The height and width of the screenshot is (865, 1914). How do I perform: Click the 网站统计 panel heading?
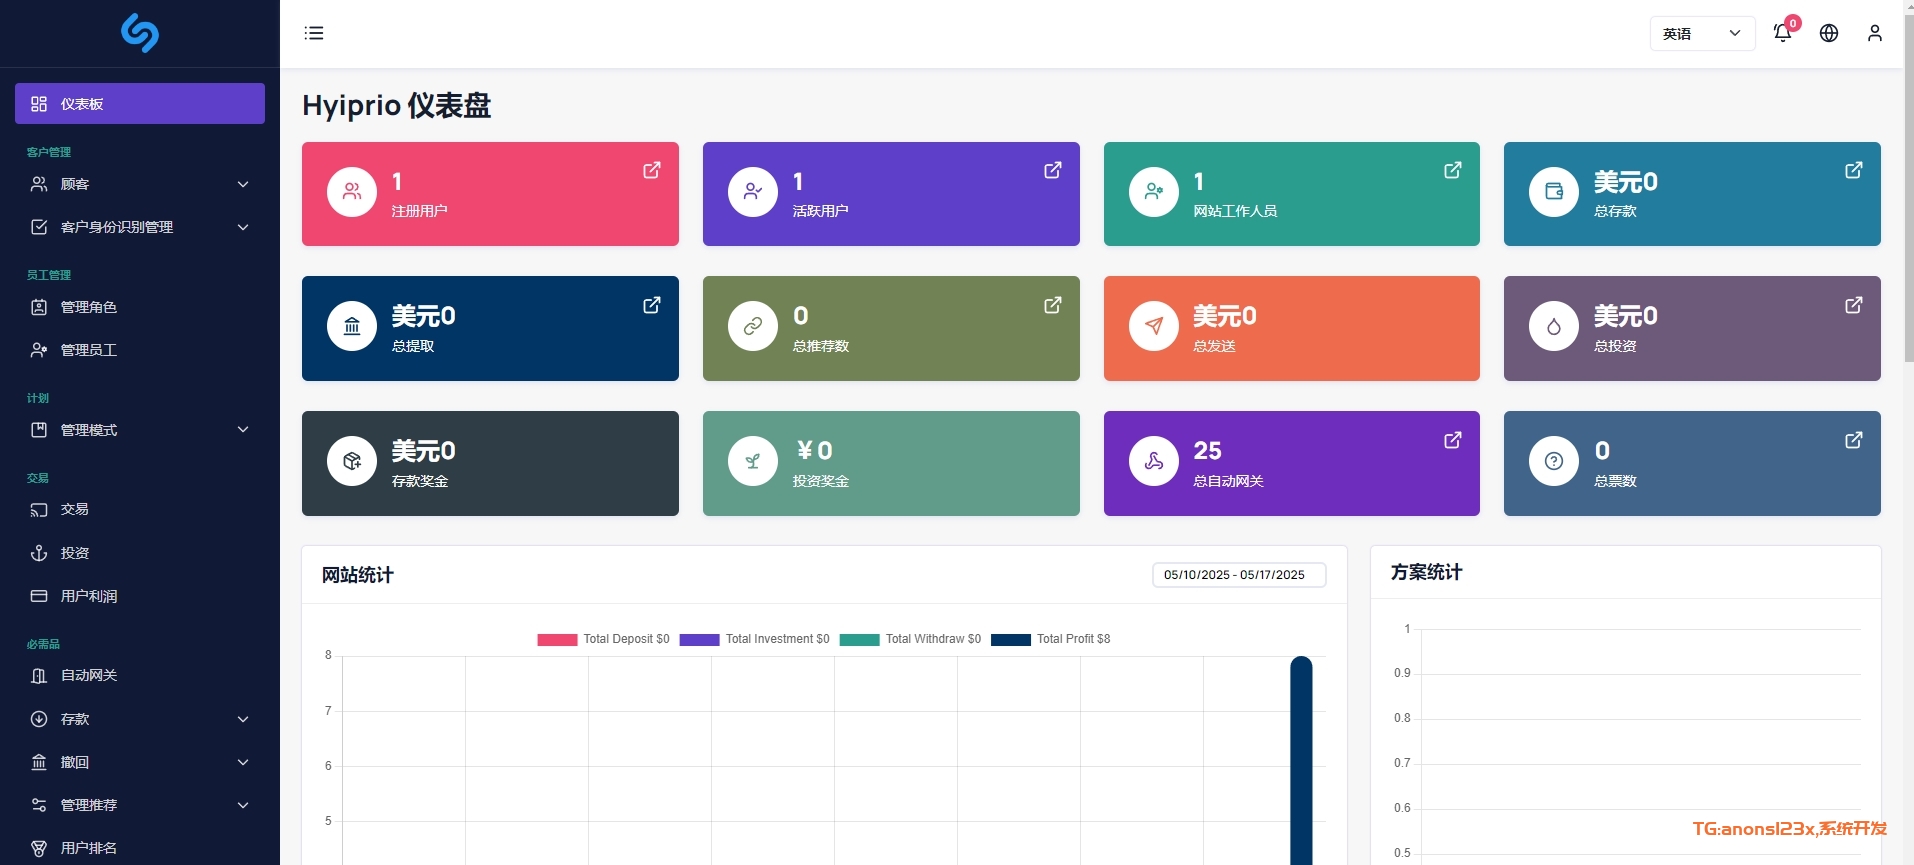pyautogui.click(x=357, y=575)
